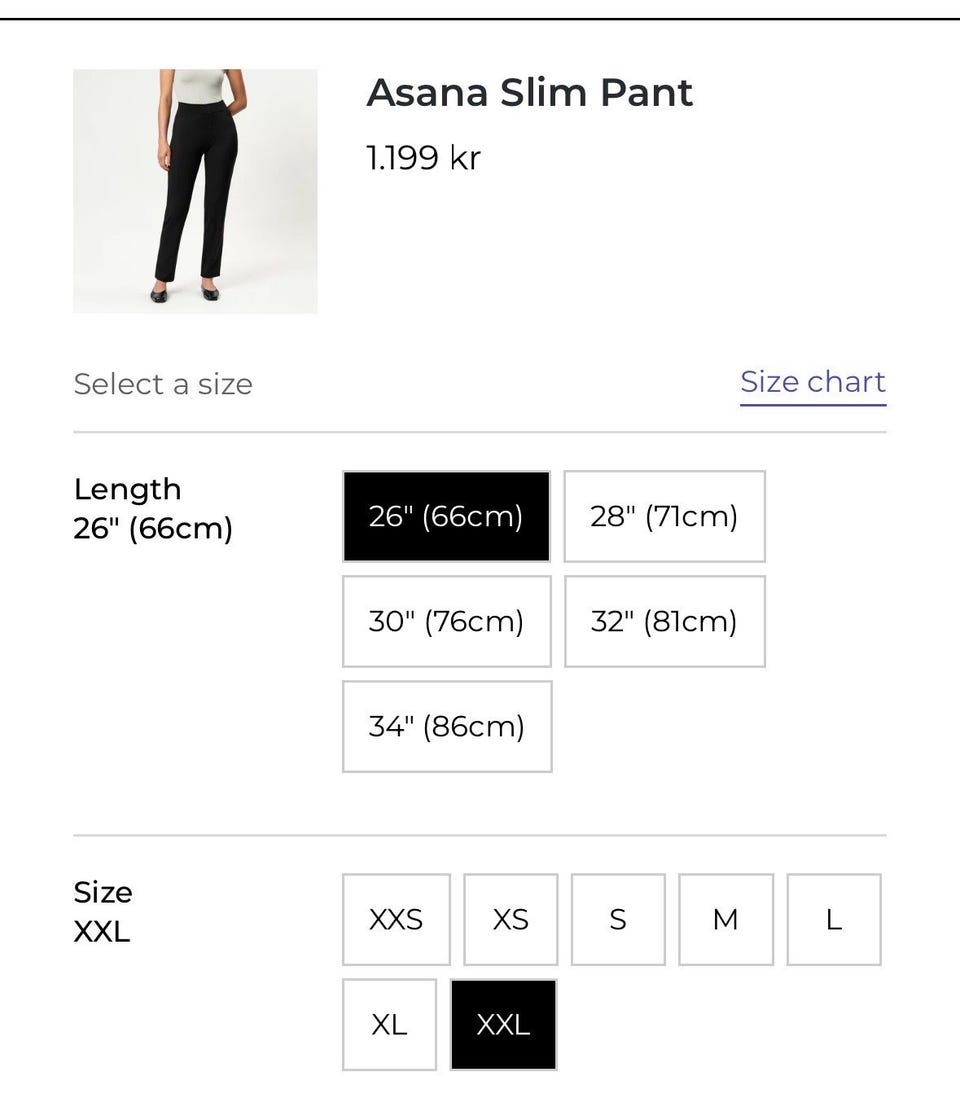
Task: Choose the 28" (71cm) length
Action: [664, 516]
